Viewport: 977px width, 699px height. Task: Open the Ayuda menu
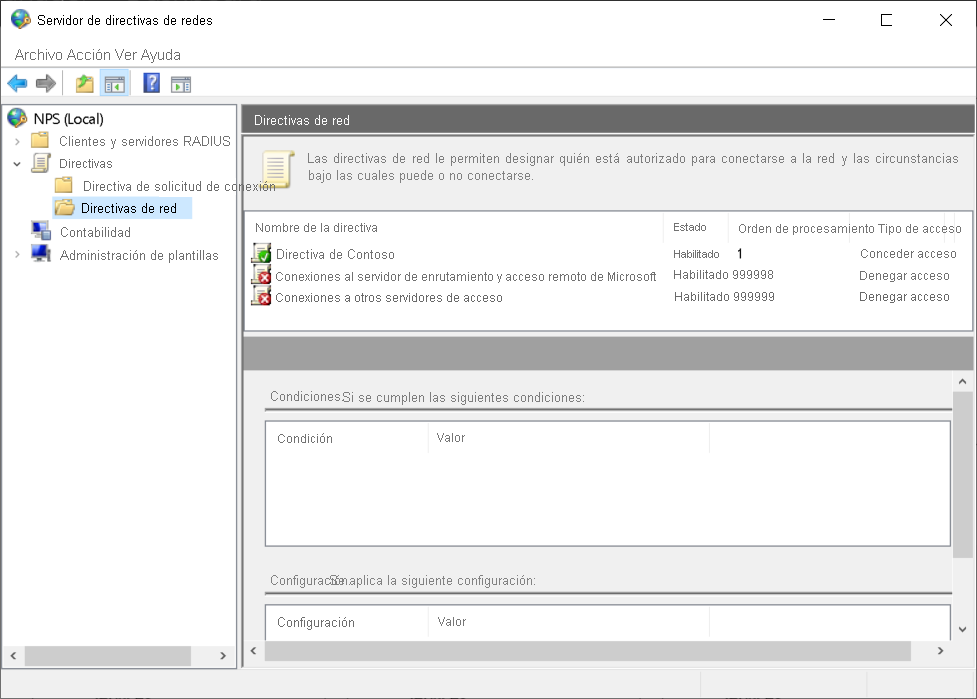160,55
